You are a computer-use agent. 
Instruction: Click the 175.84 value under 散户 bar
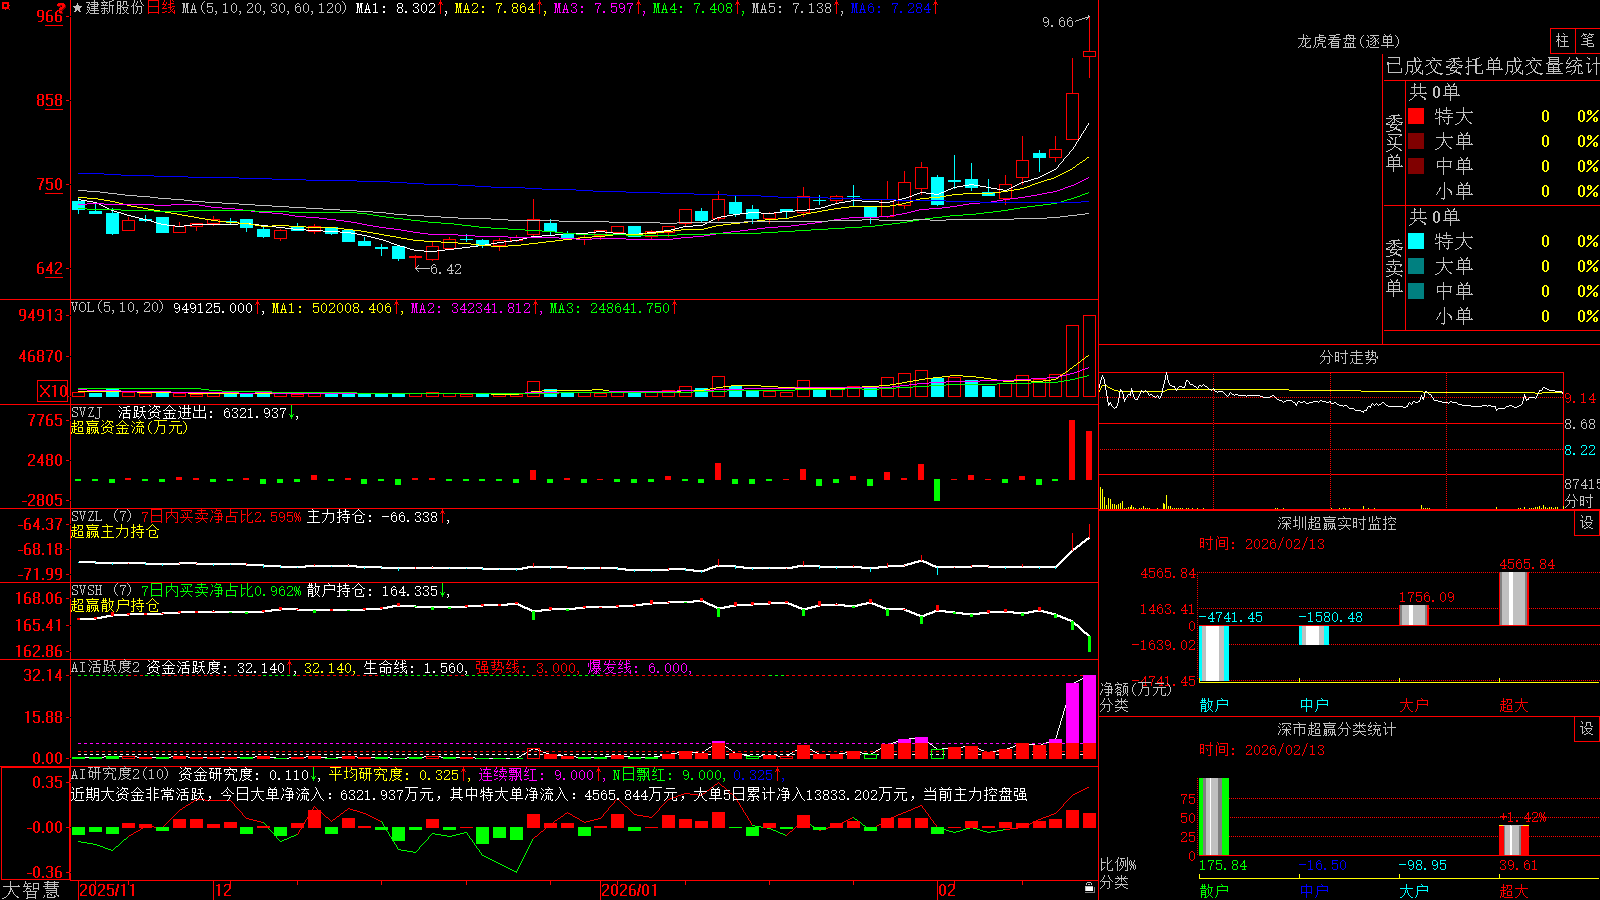point(1223,865)
